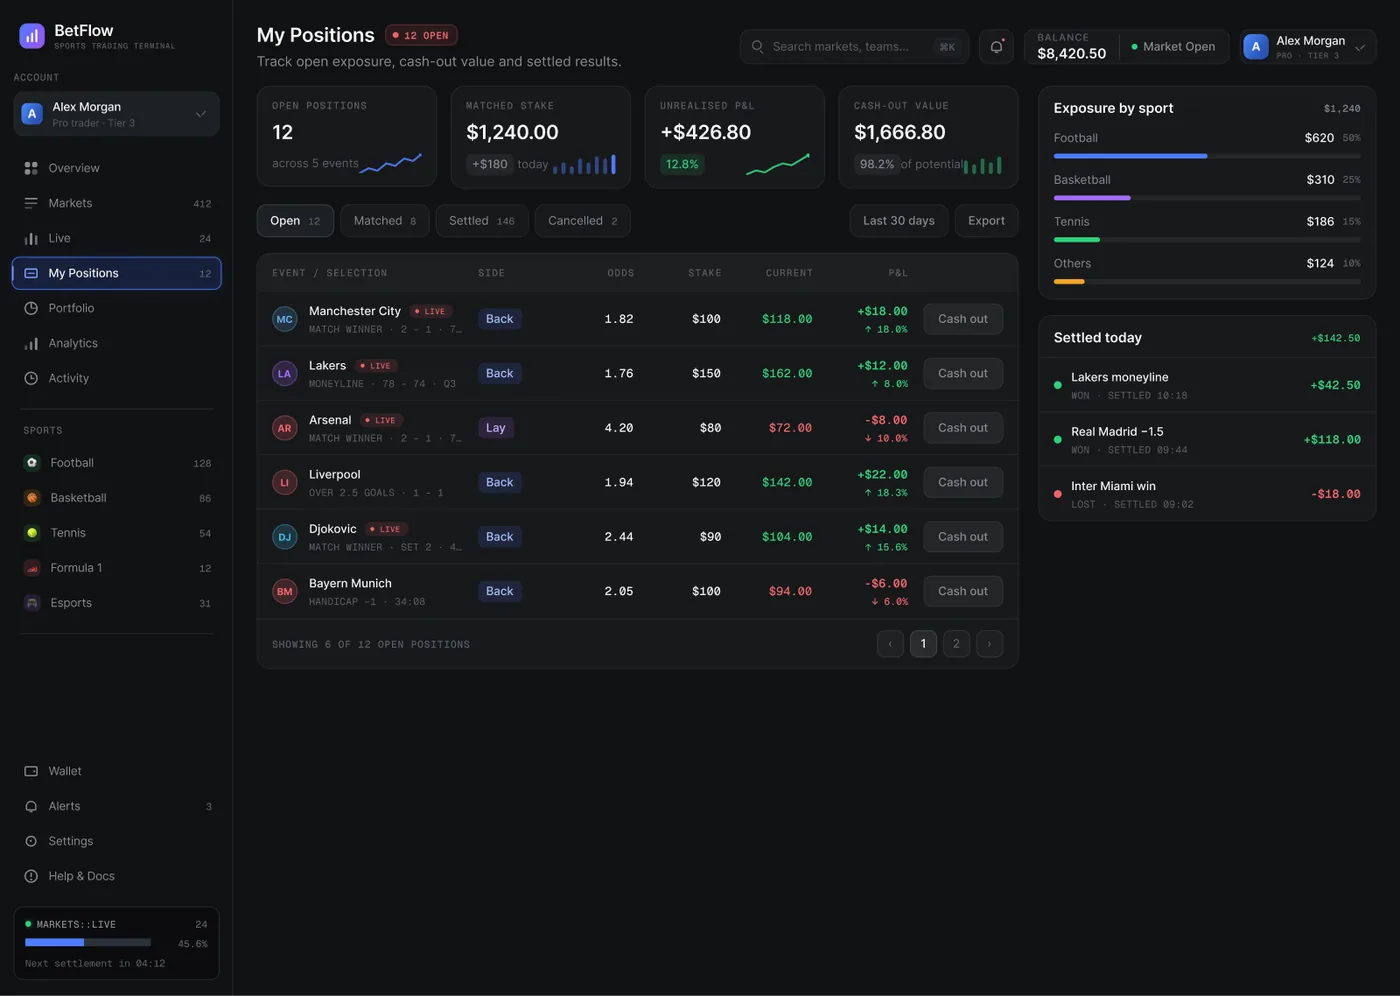Image resolution: width=1400 pixels, height=996 pixels.
Task: Focus the Search markets, teams field
Action: click(x=854, y=47)
